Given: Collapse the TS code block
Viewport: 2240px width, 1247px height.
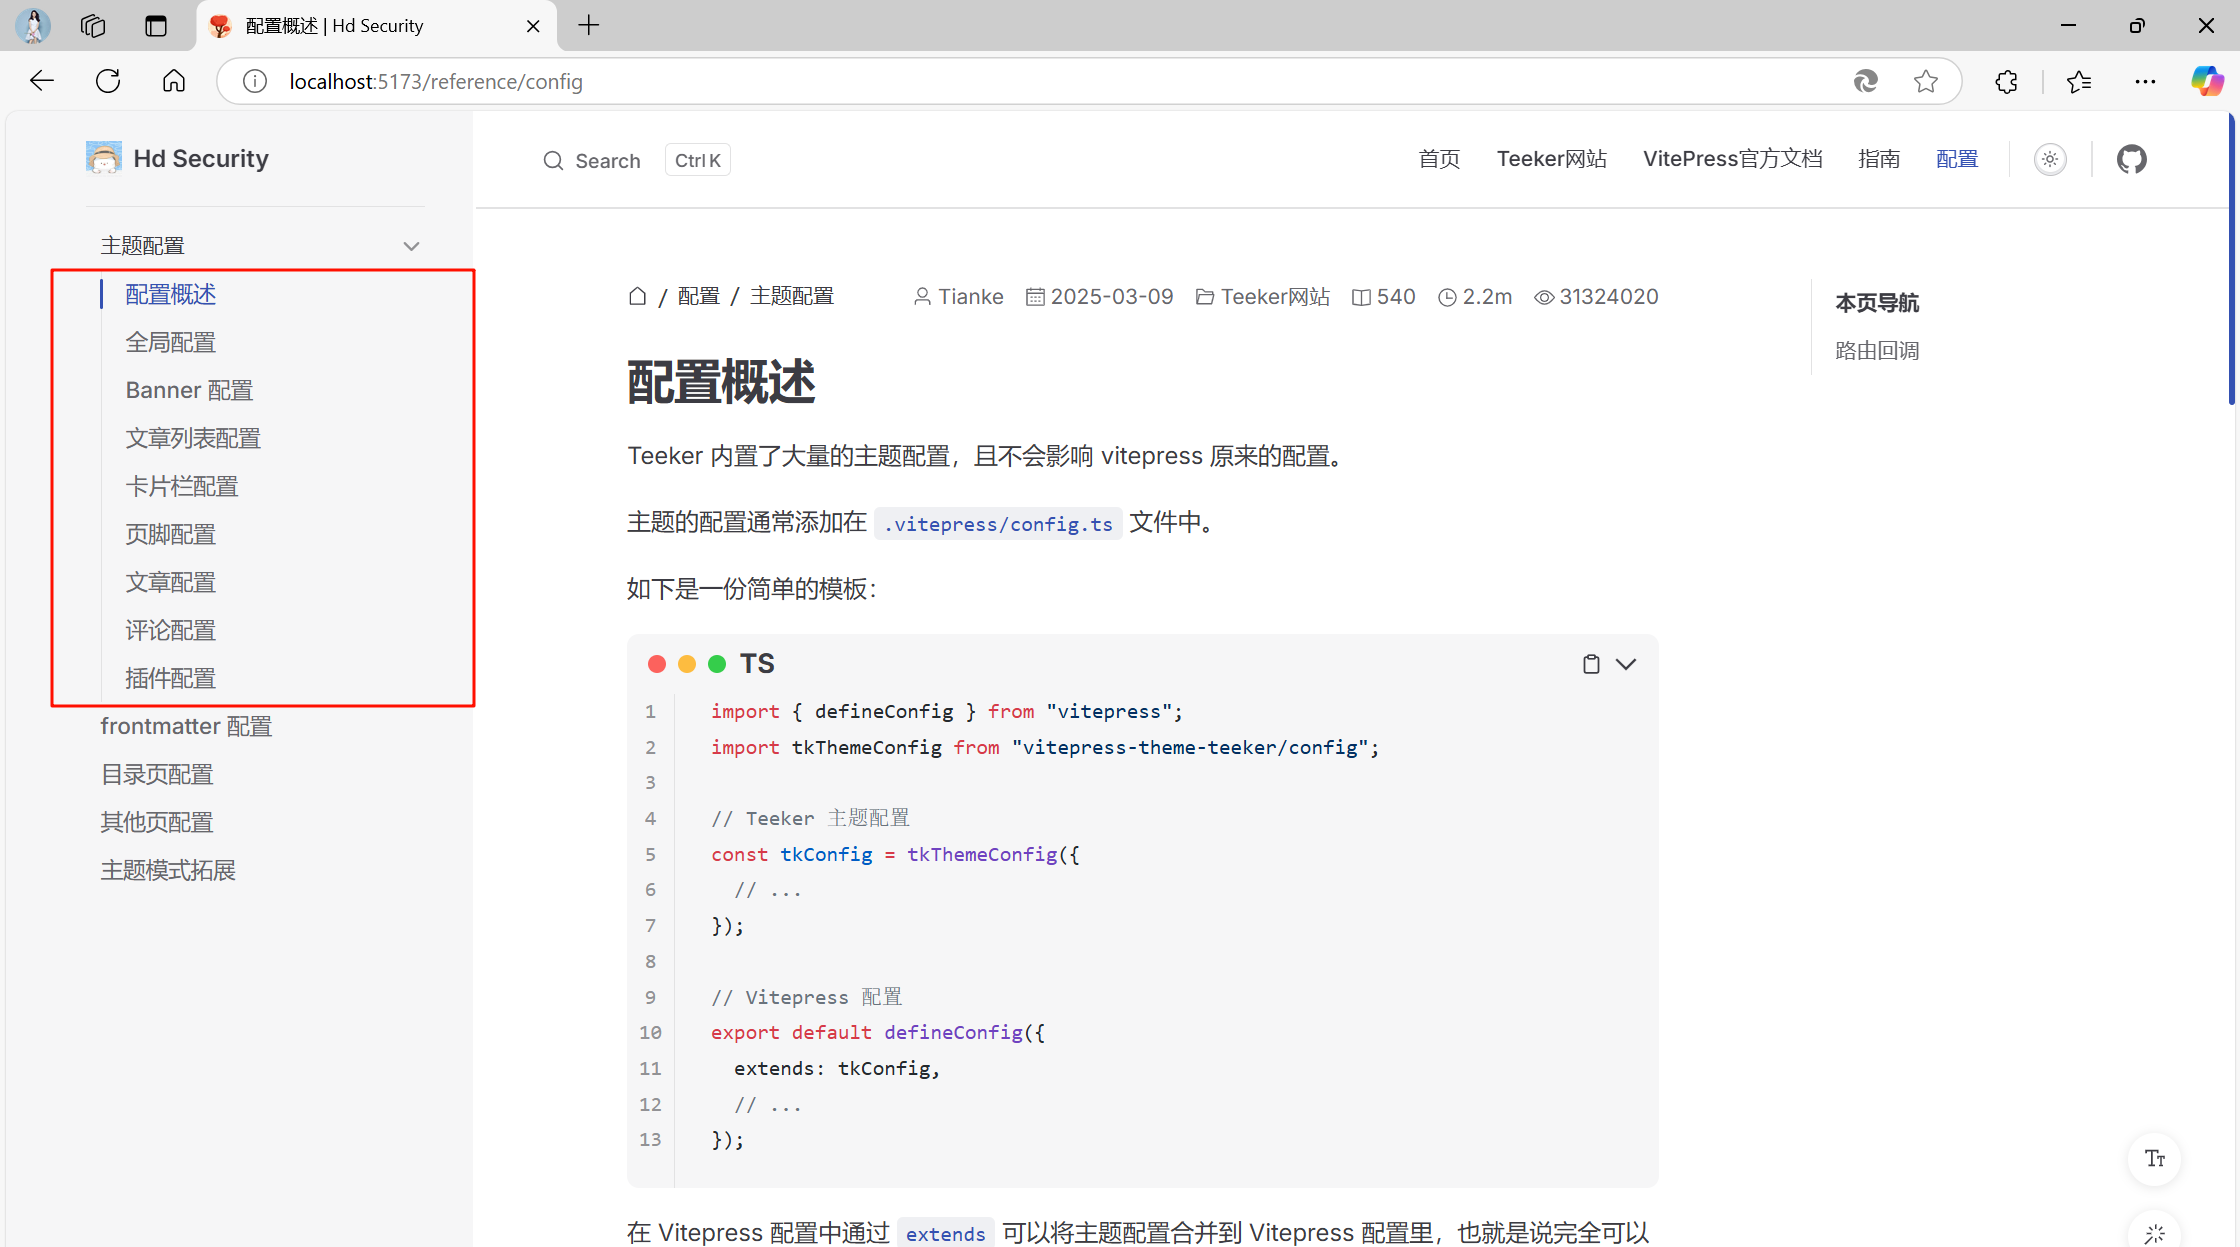Looking at the screenshot, I should [x=1626, y=664].
